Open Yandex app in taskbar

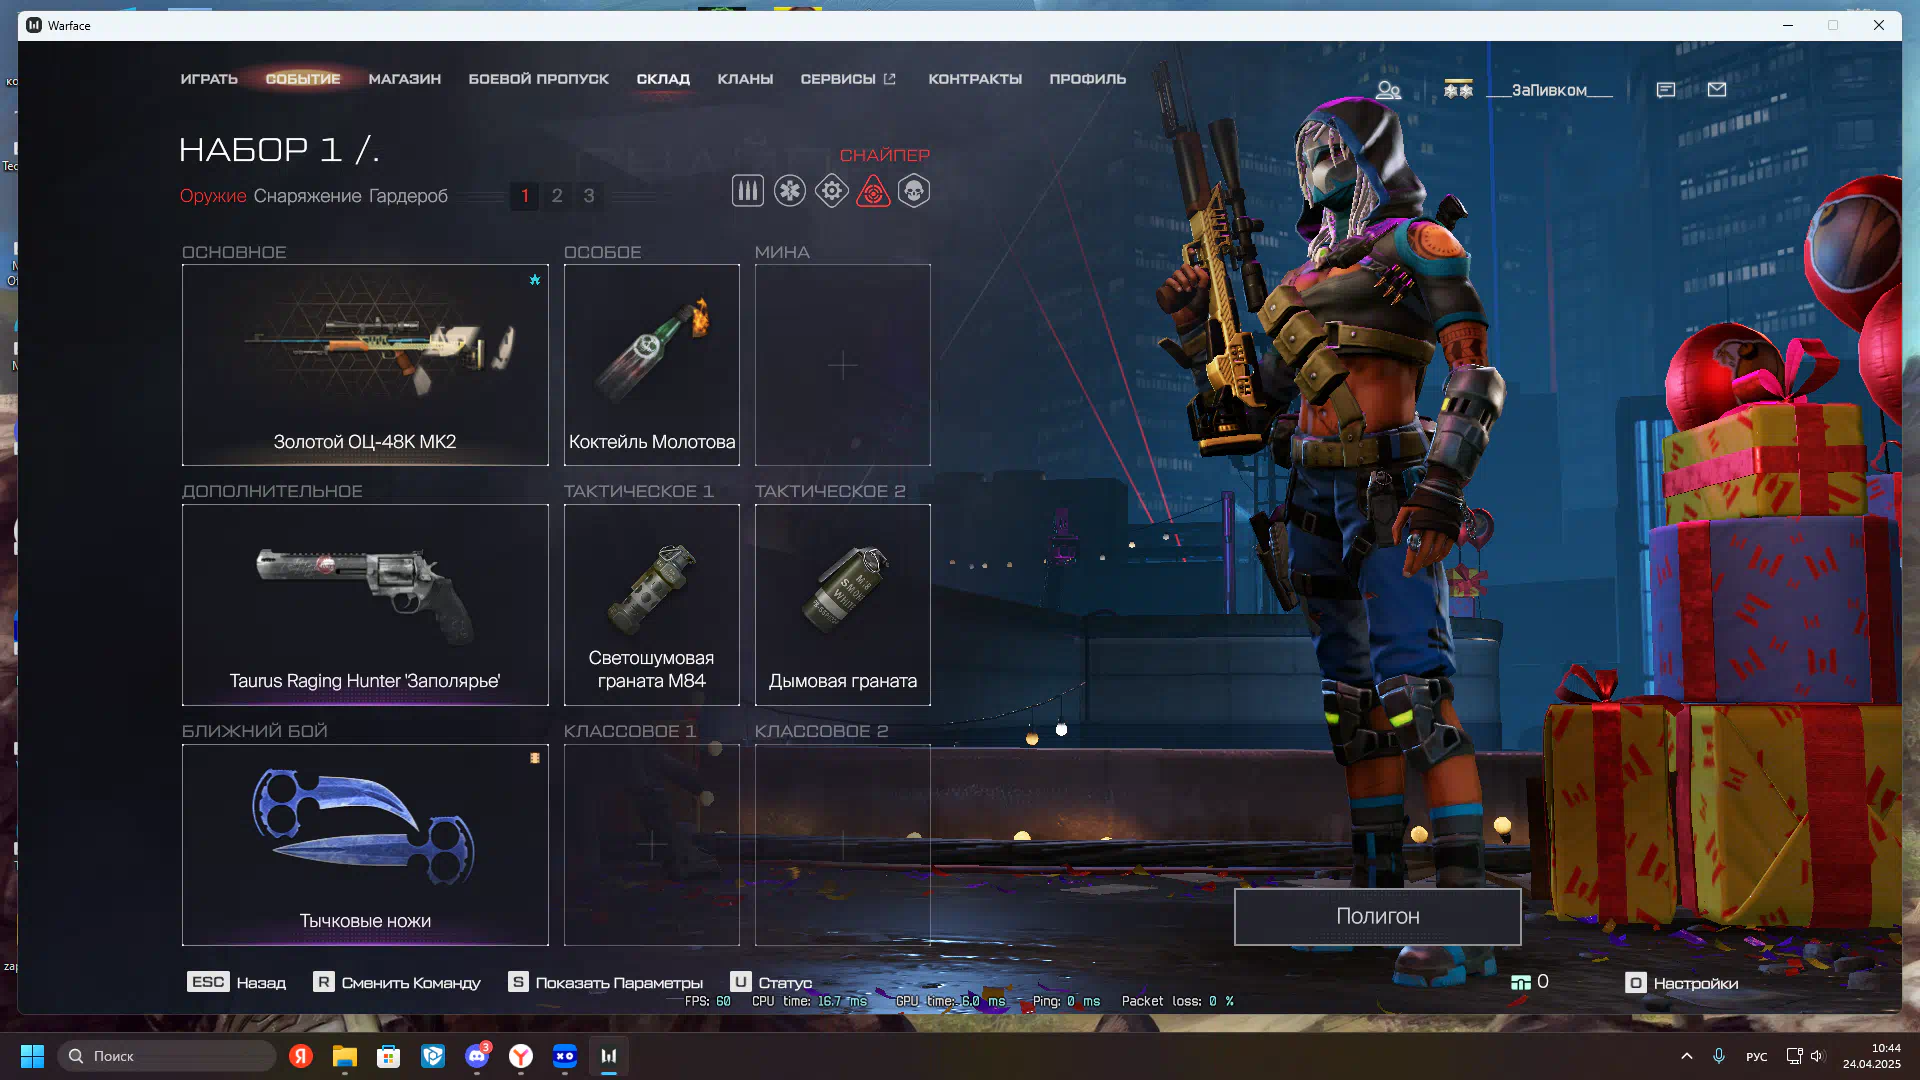[x=301, y=1056]
